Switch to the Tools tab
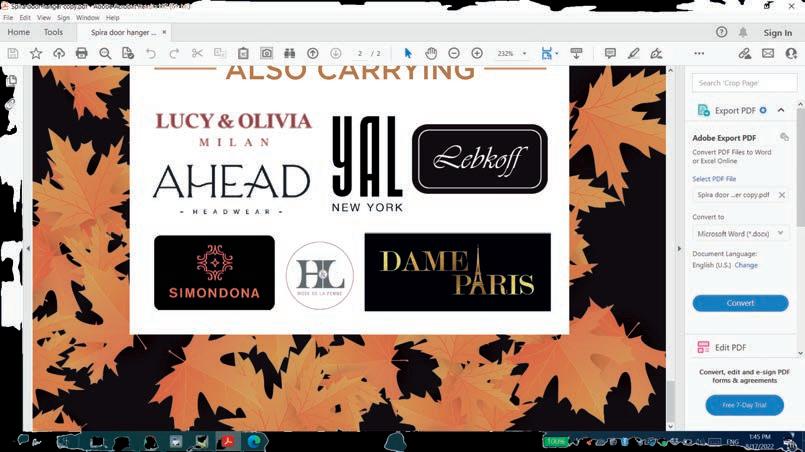 [53, 32]
